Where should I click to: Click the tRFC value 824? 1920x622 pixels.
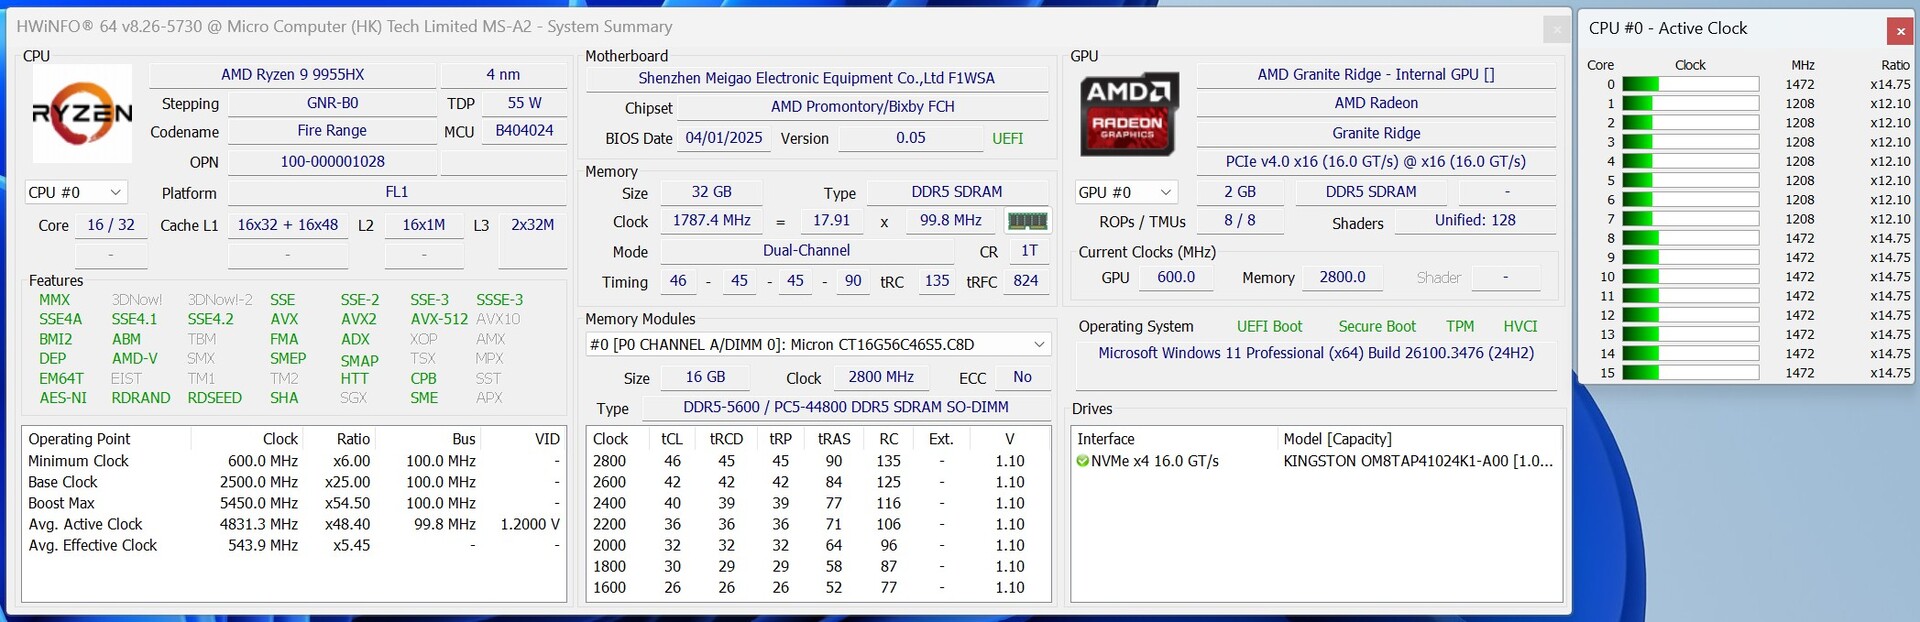point(1026,281)
